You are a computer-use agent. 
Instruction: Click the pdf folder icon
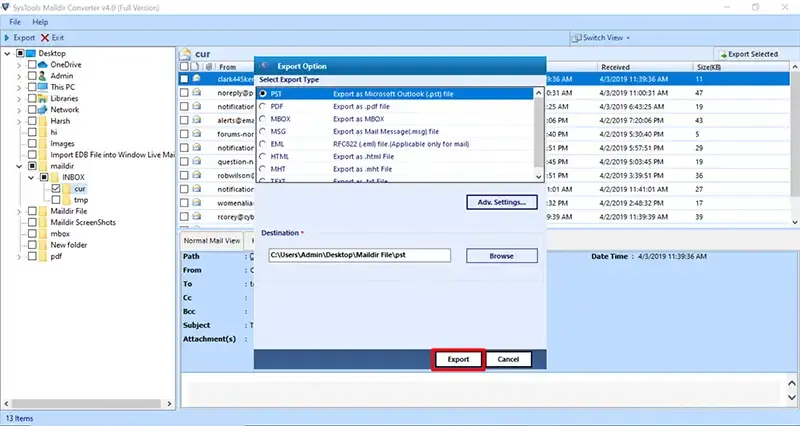tap(42, 256)
